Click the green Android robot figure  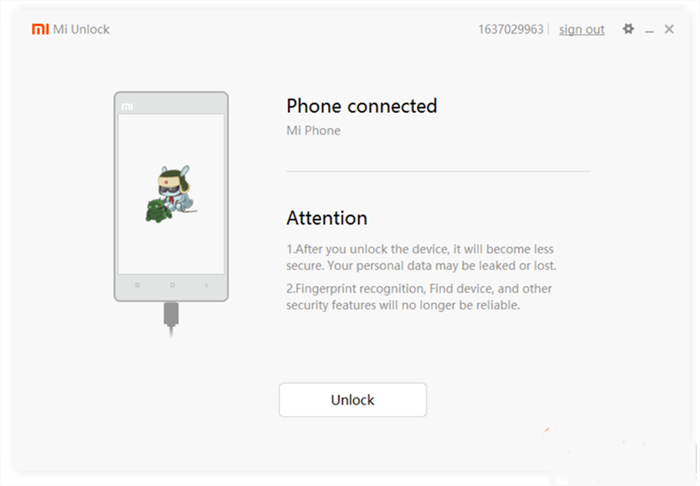(x=158, y=211)
